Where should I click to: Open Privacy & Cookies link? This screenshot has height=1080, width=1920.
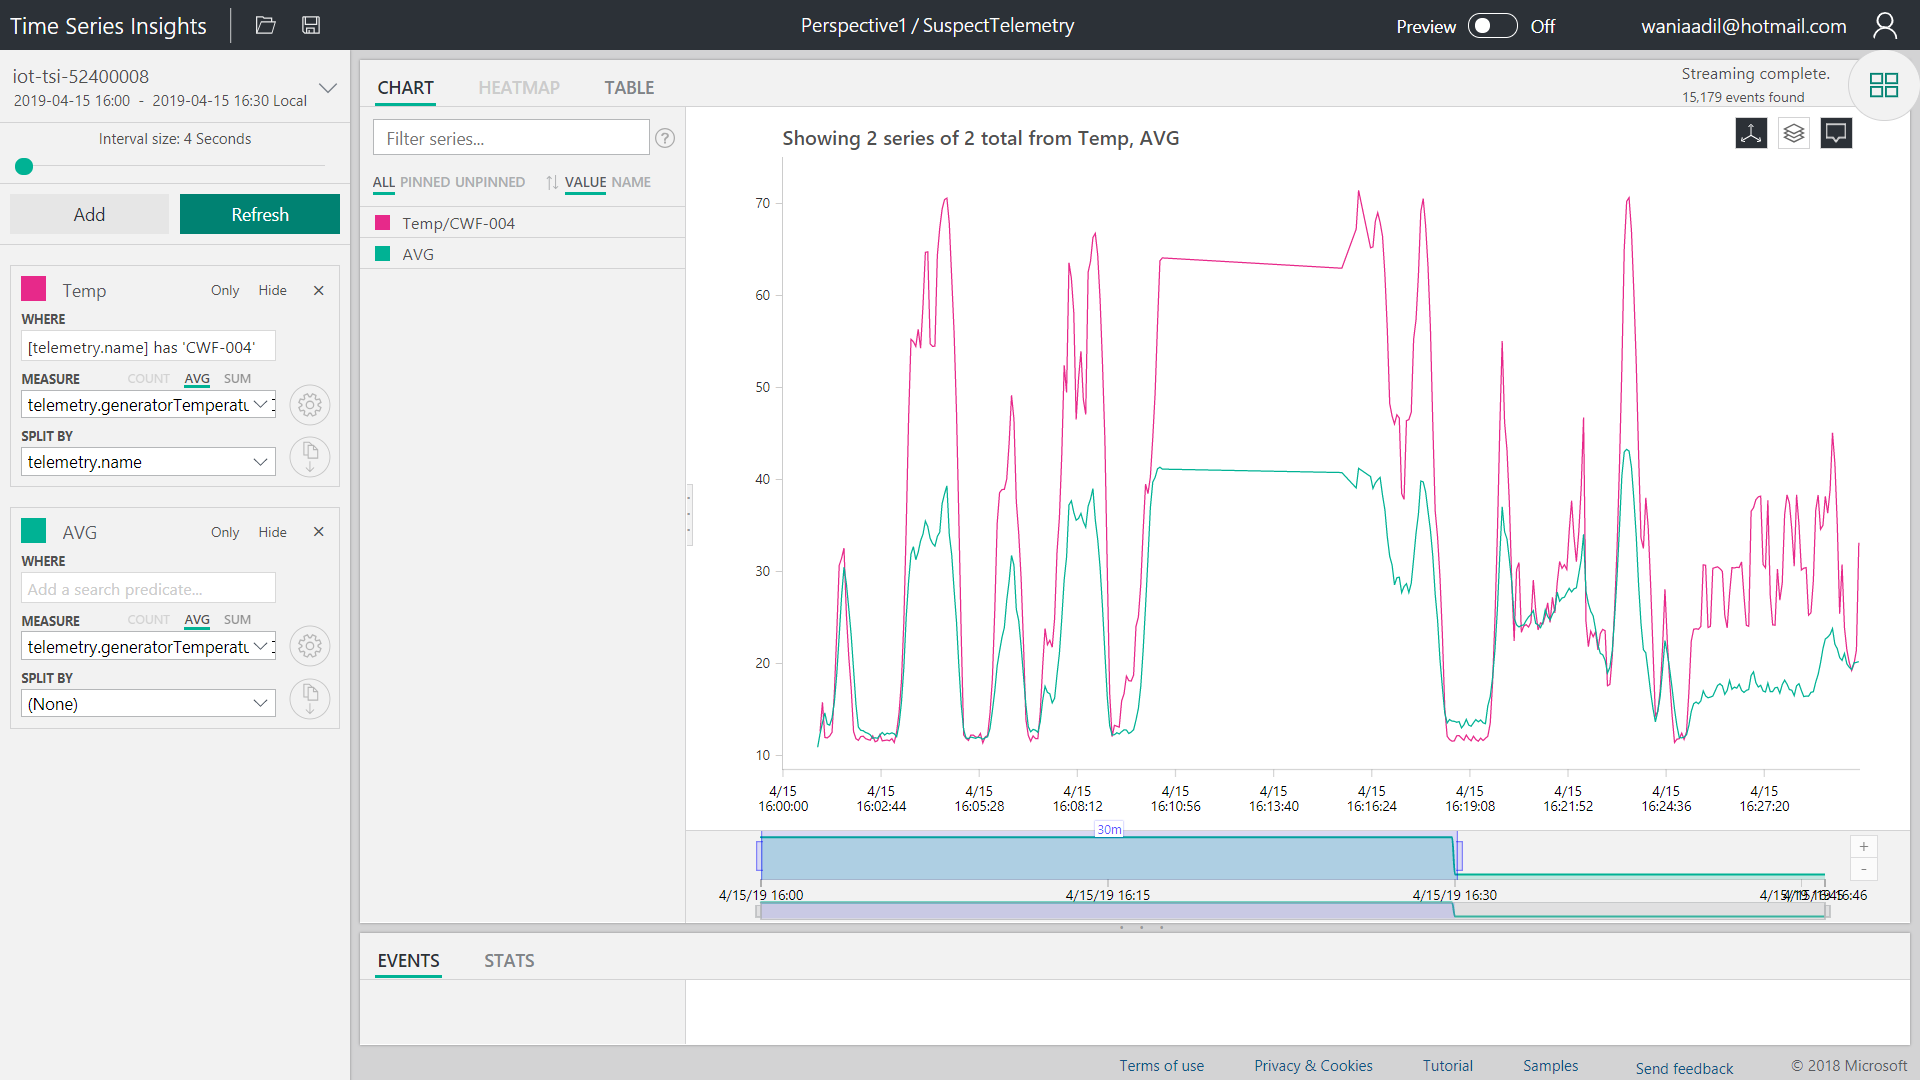[x=1313, y=1066]
